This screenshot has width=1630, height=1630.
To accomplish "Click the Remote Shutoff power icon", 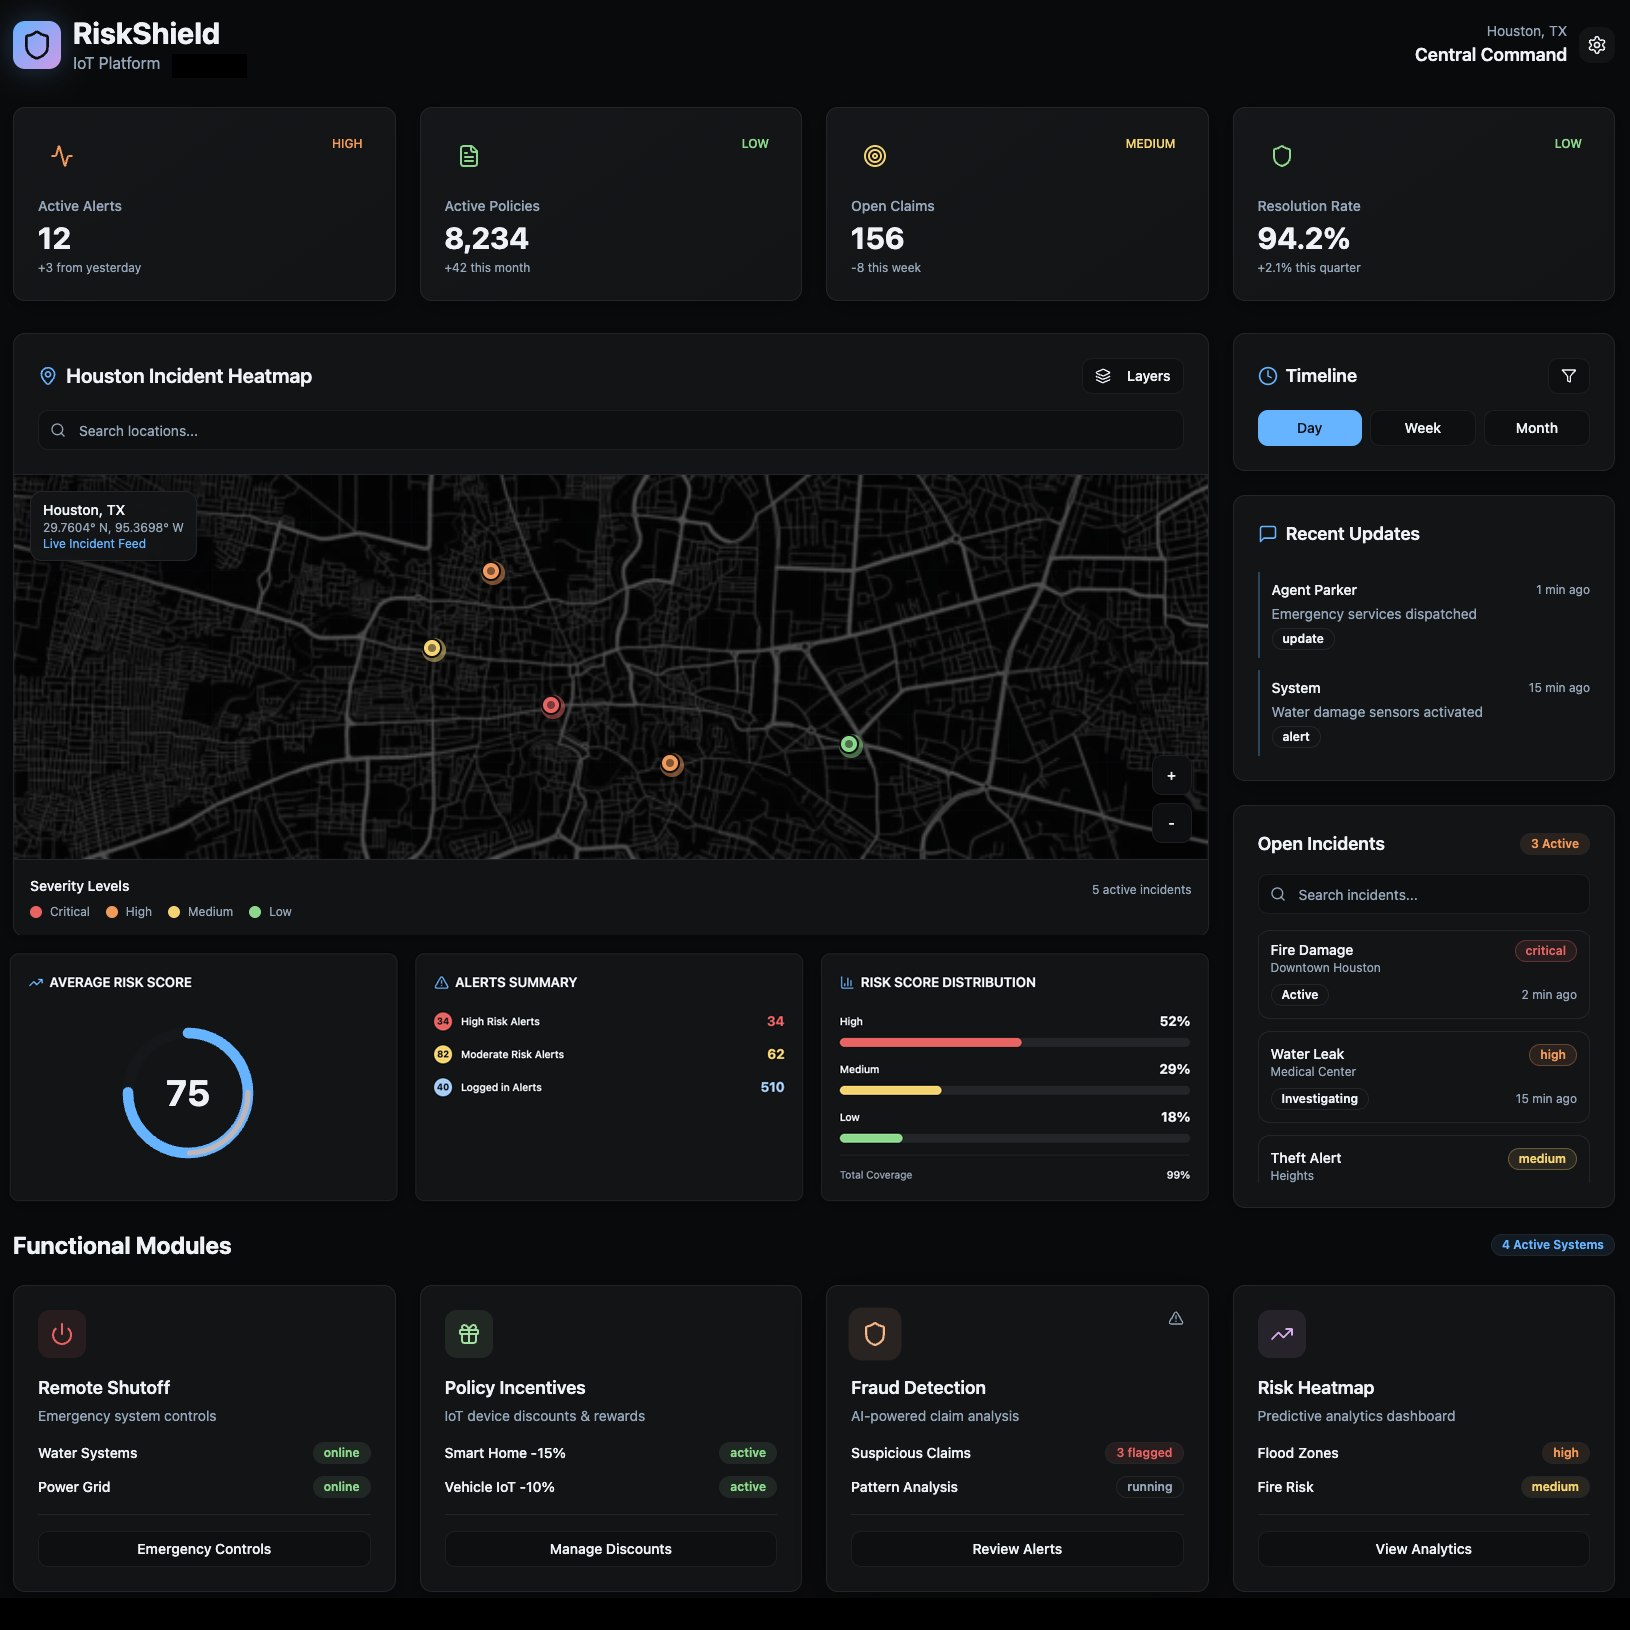I will 62,1334.
